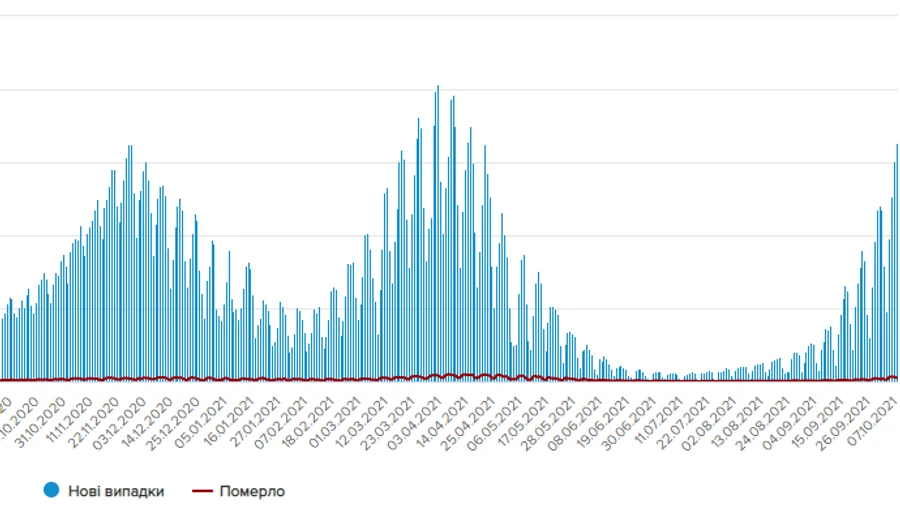Viewport: 900px width, 505px height.
Task: Toggle the "Померло" series label
Action: click(x=252, y=490)
